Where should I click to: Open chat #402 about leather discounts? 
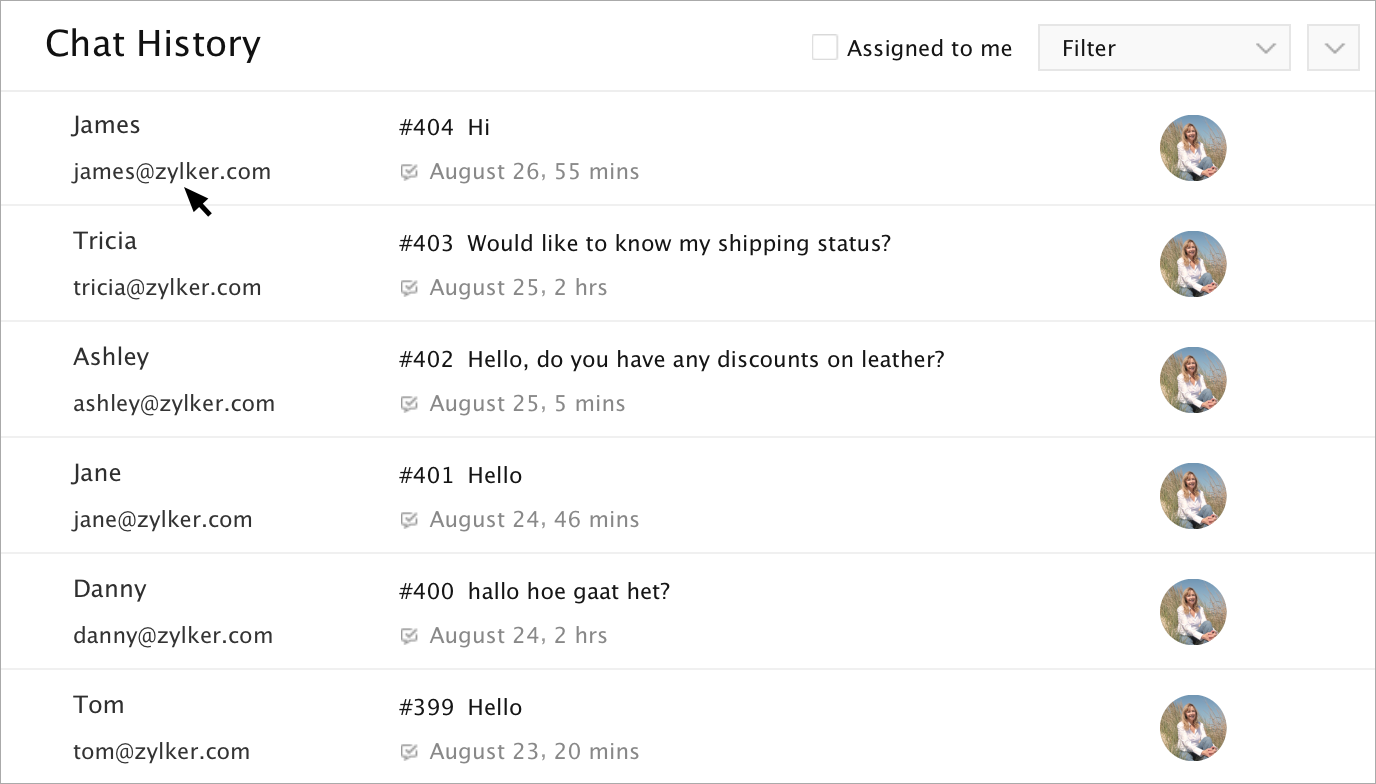coord(671,359)
